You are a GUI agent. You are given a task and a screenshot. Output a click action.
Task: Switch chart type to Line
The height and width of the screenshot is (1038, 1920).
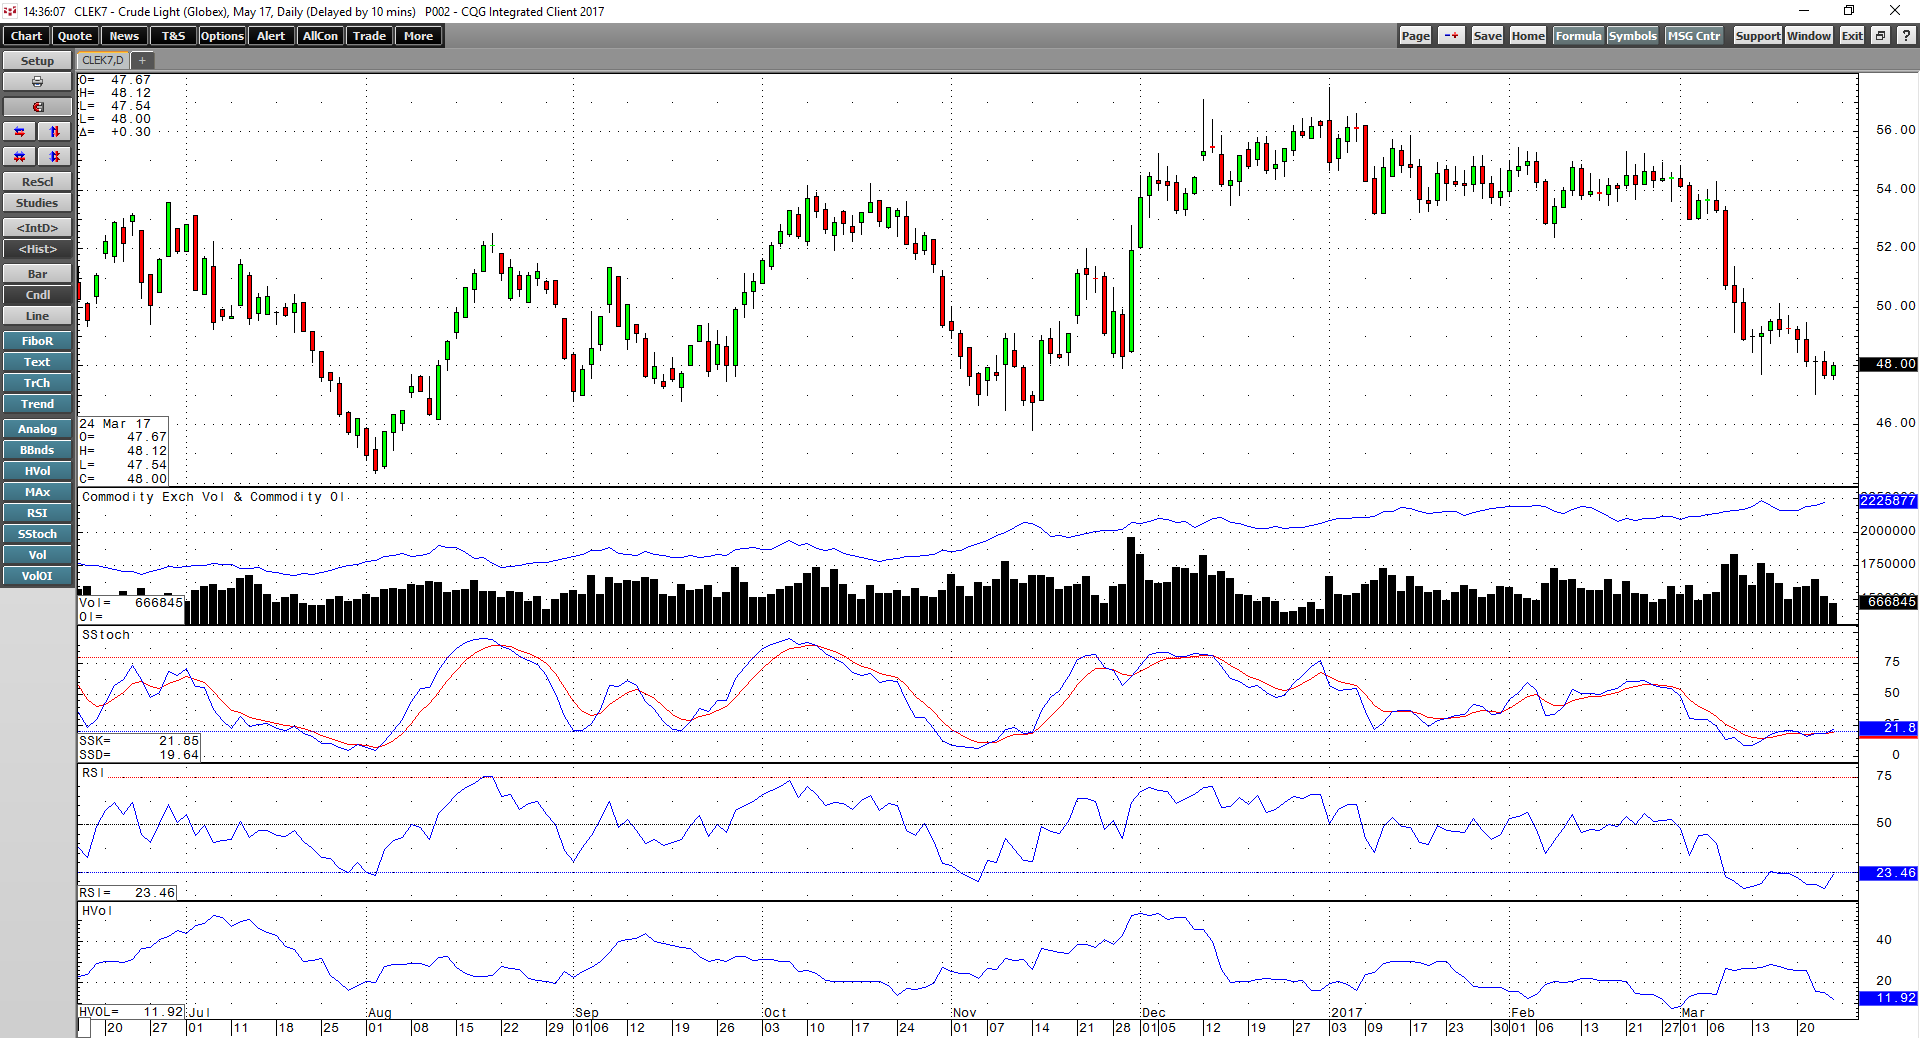(37, 316)
